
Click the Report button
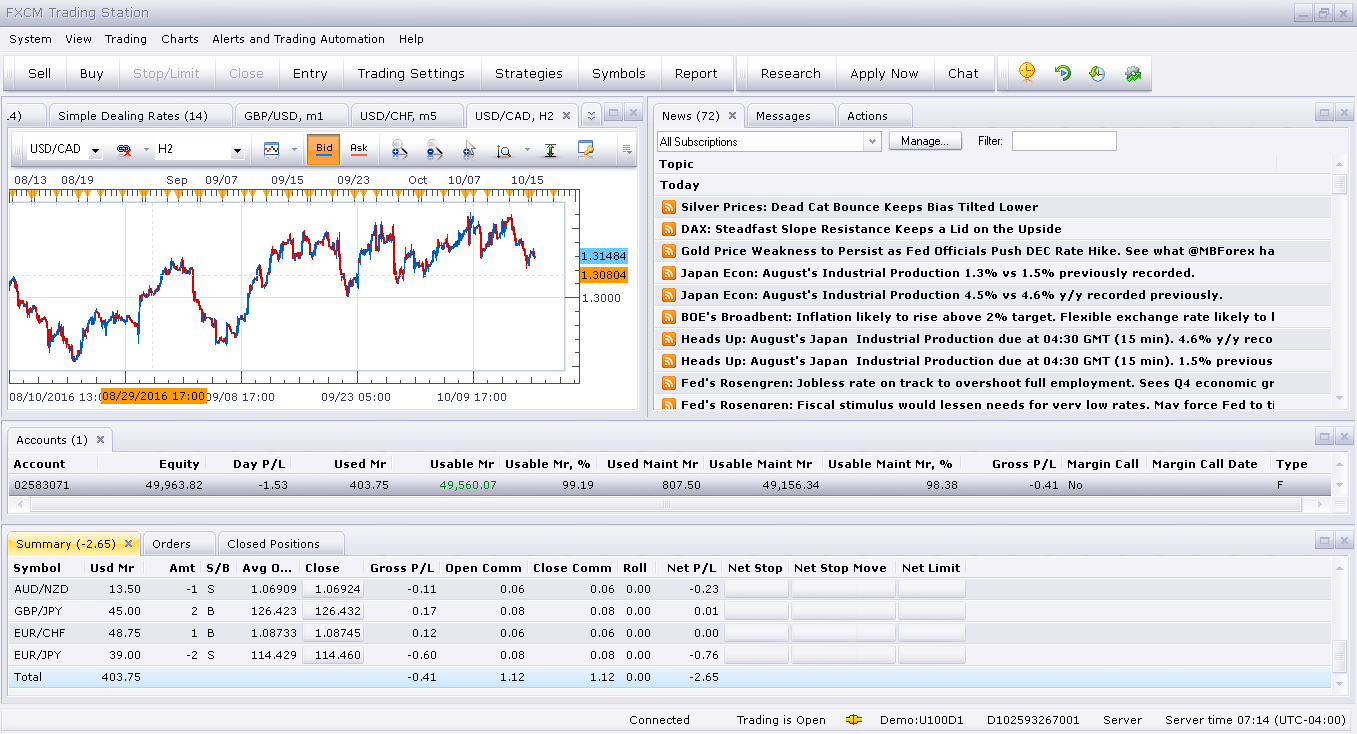[x=696, y=73]
